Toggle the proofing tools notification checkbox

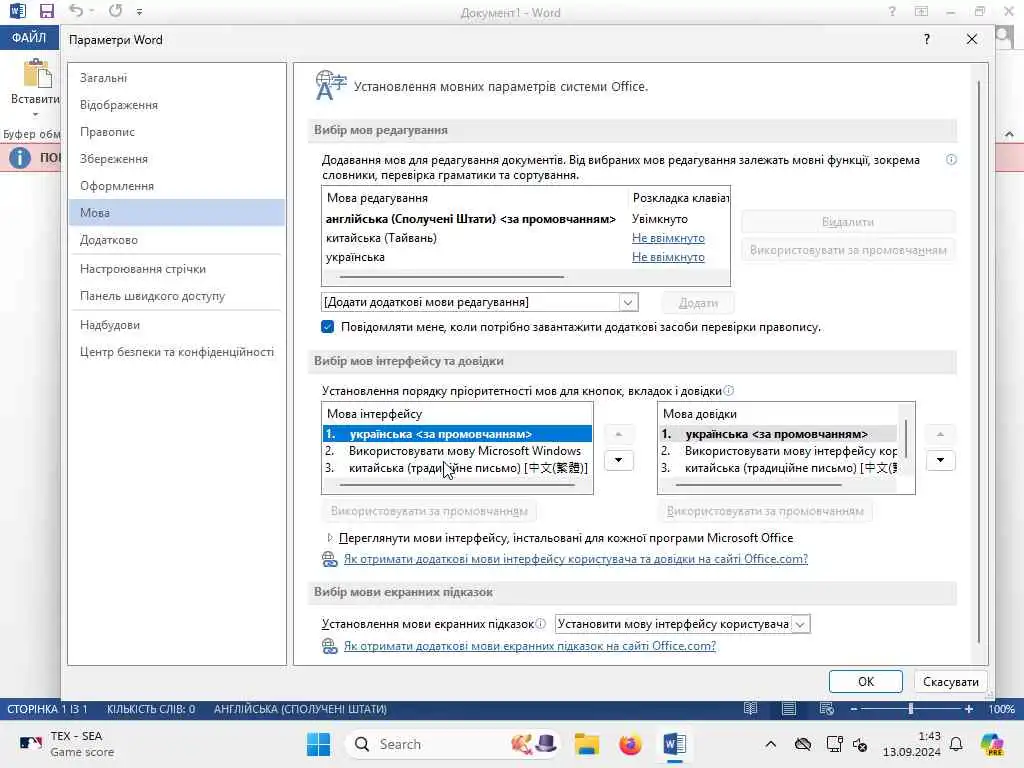coord(328,327)
